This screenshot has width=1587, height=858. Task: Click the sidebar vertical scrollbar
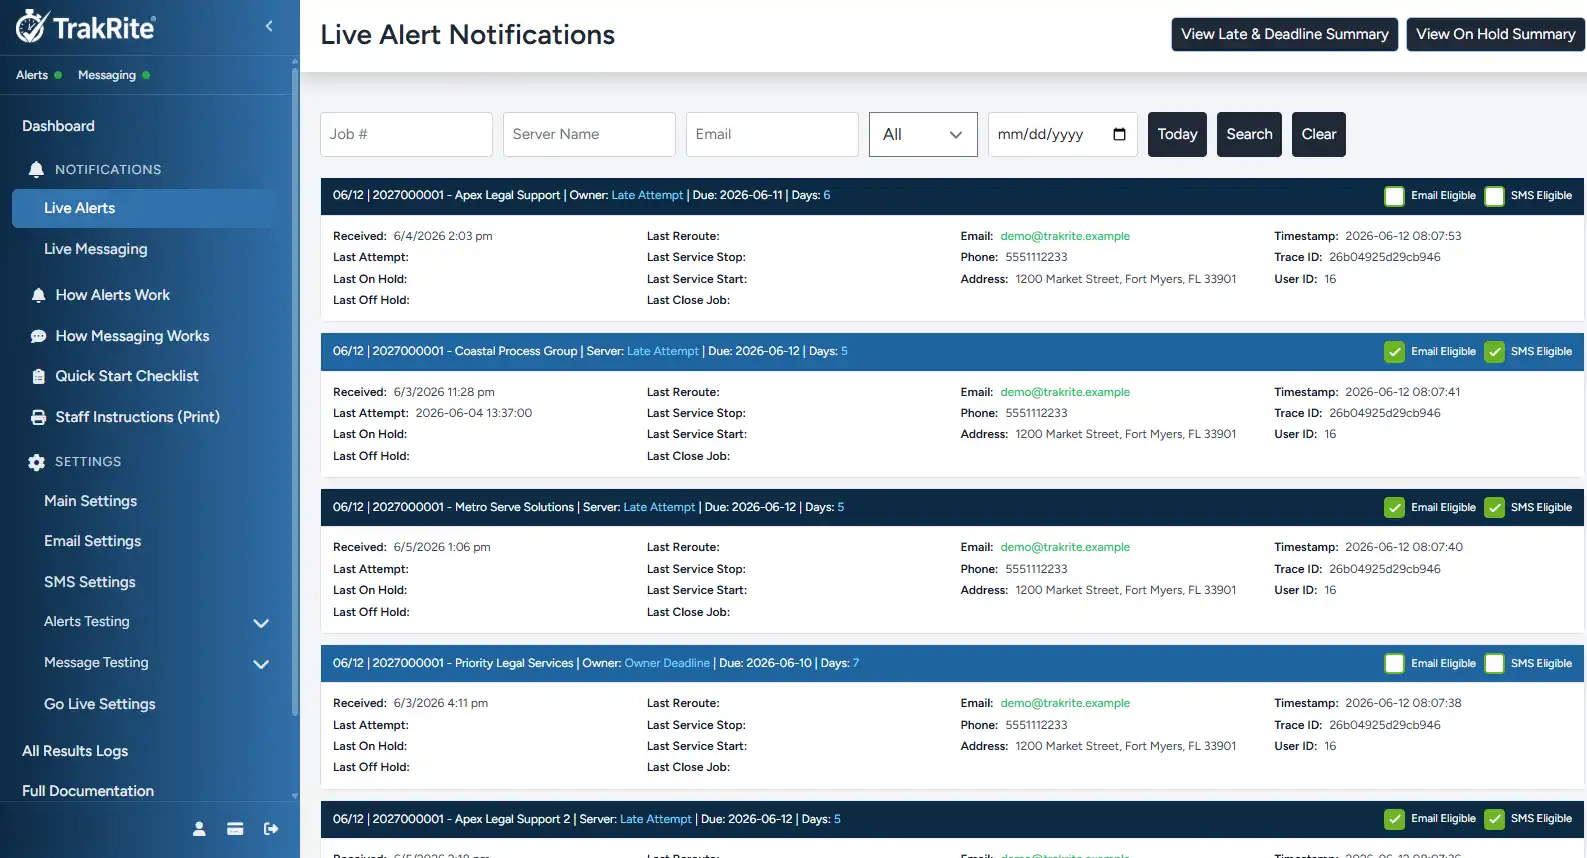pos(294,390)
